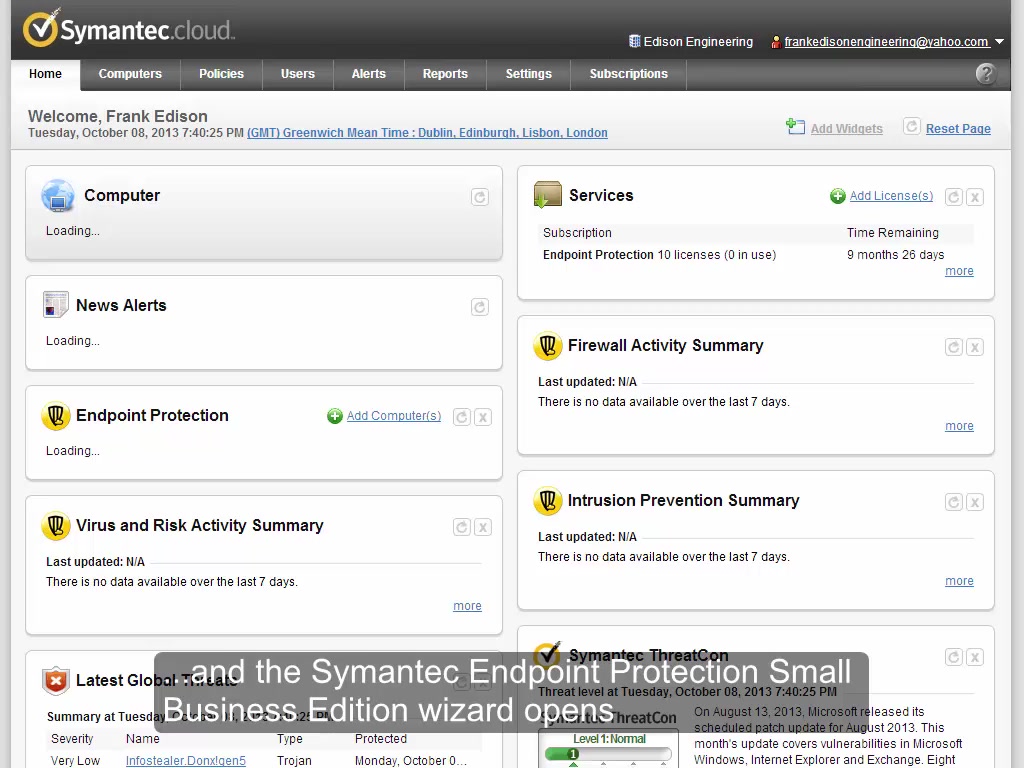
Task: Click the Symantec.cloud logo
Action: tap(127, 29)
